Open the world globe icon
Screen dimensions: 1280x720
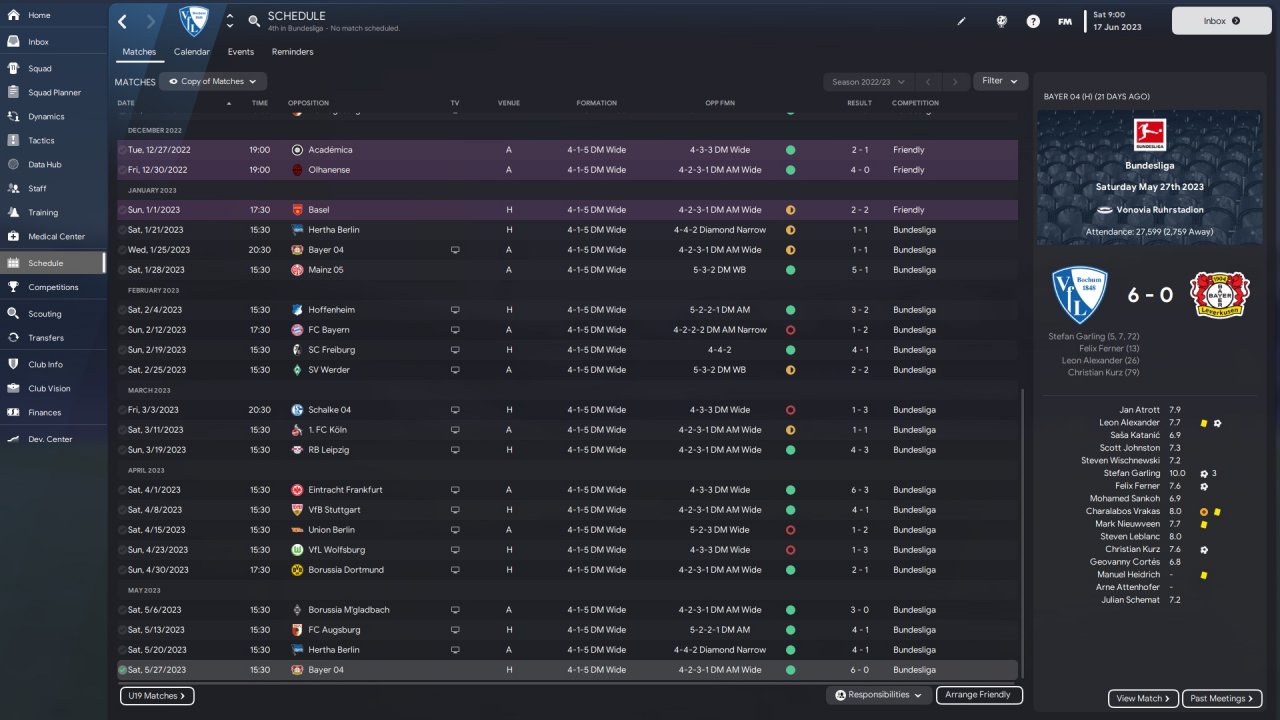pyautogui.click(x=1001, y=21)
